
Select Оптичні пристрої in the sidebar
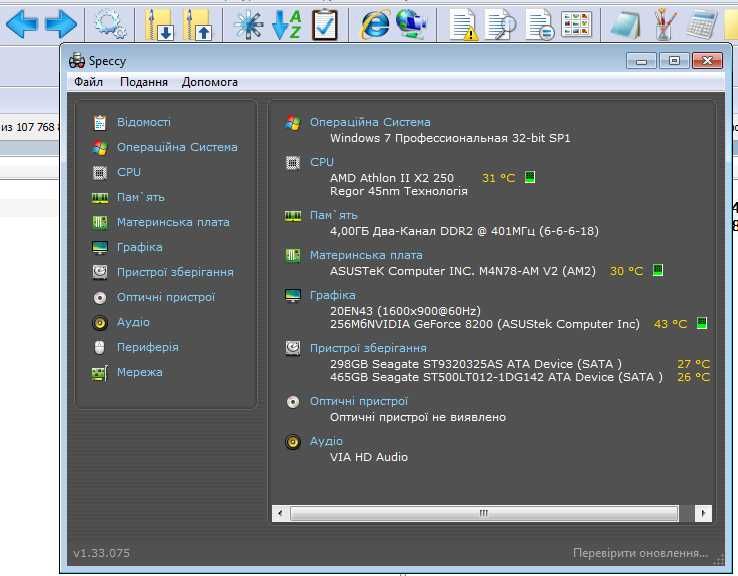[x=166, y=297]
